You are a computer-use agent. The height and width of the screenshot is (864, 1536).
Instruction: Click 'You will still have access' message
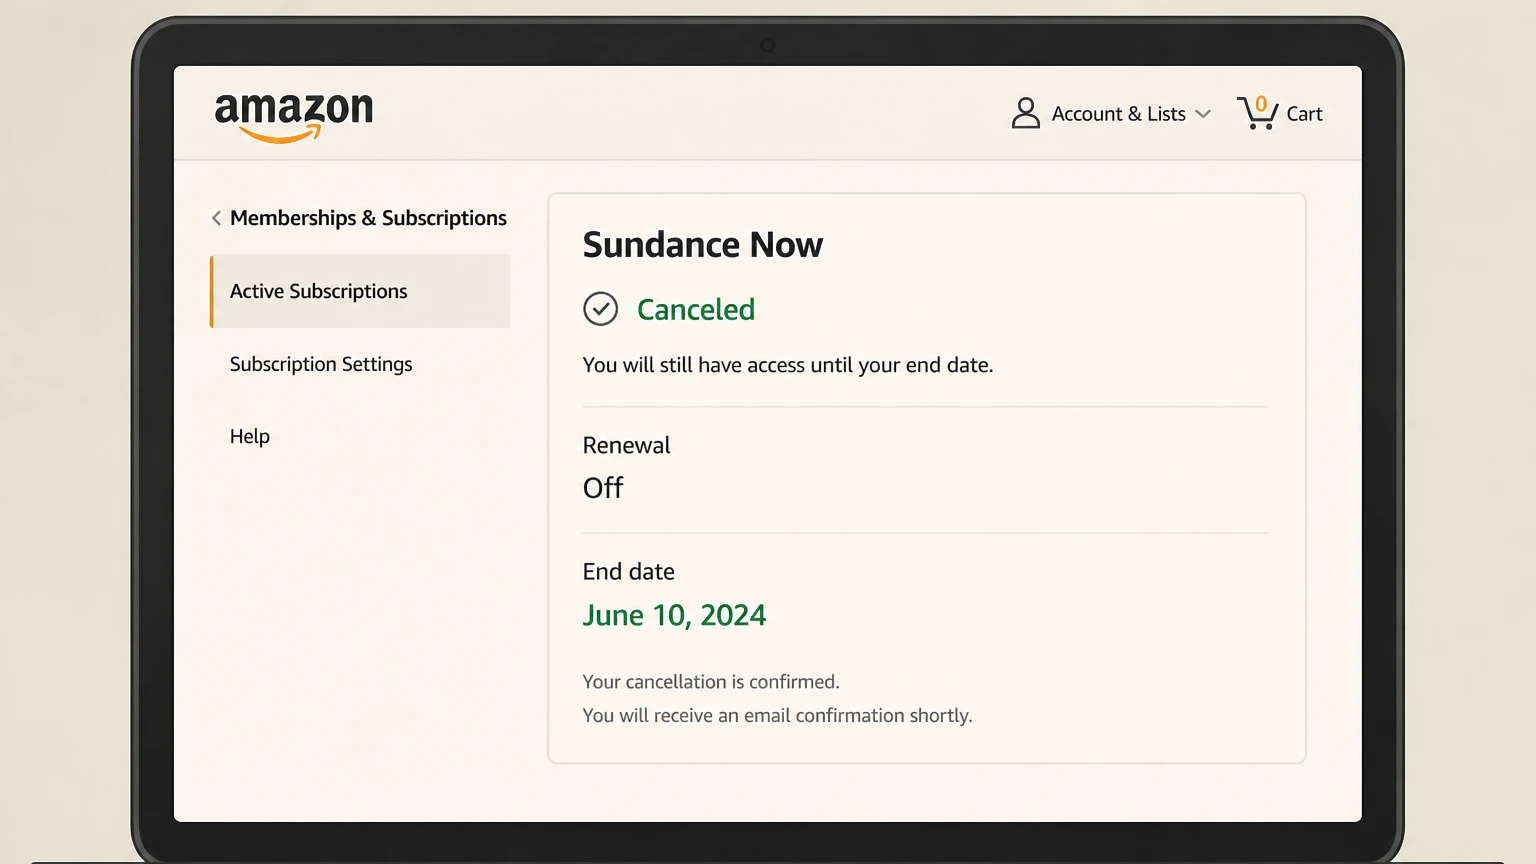788,365
